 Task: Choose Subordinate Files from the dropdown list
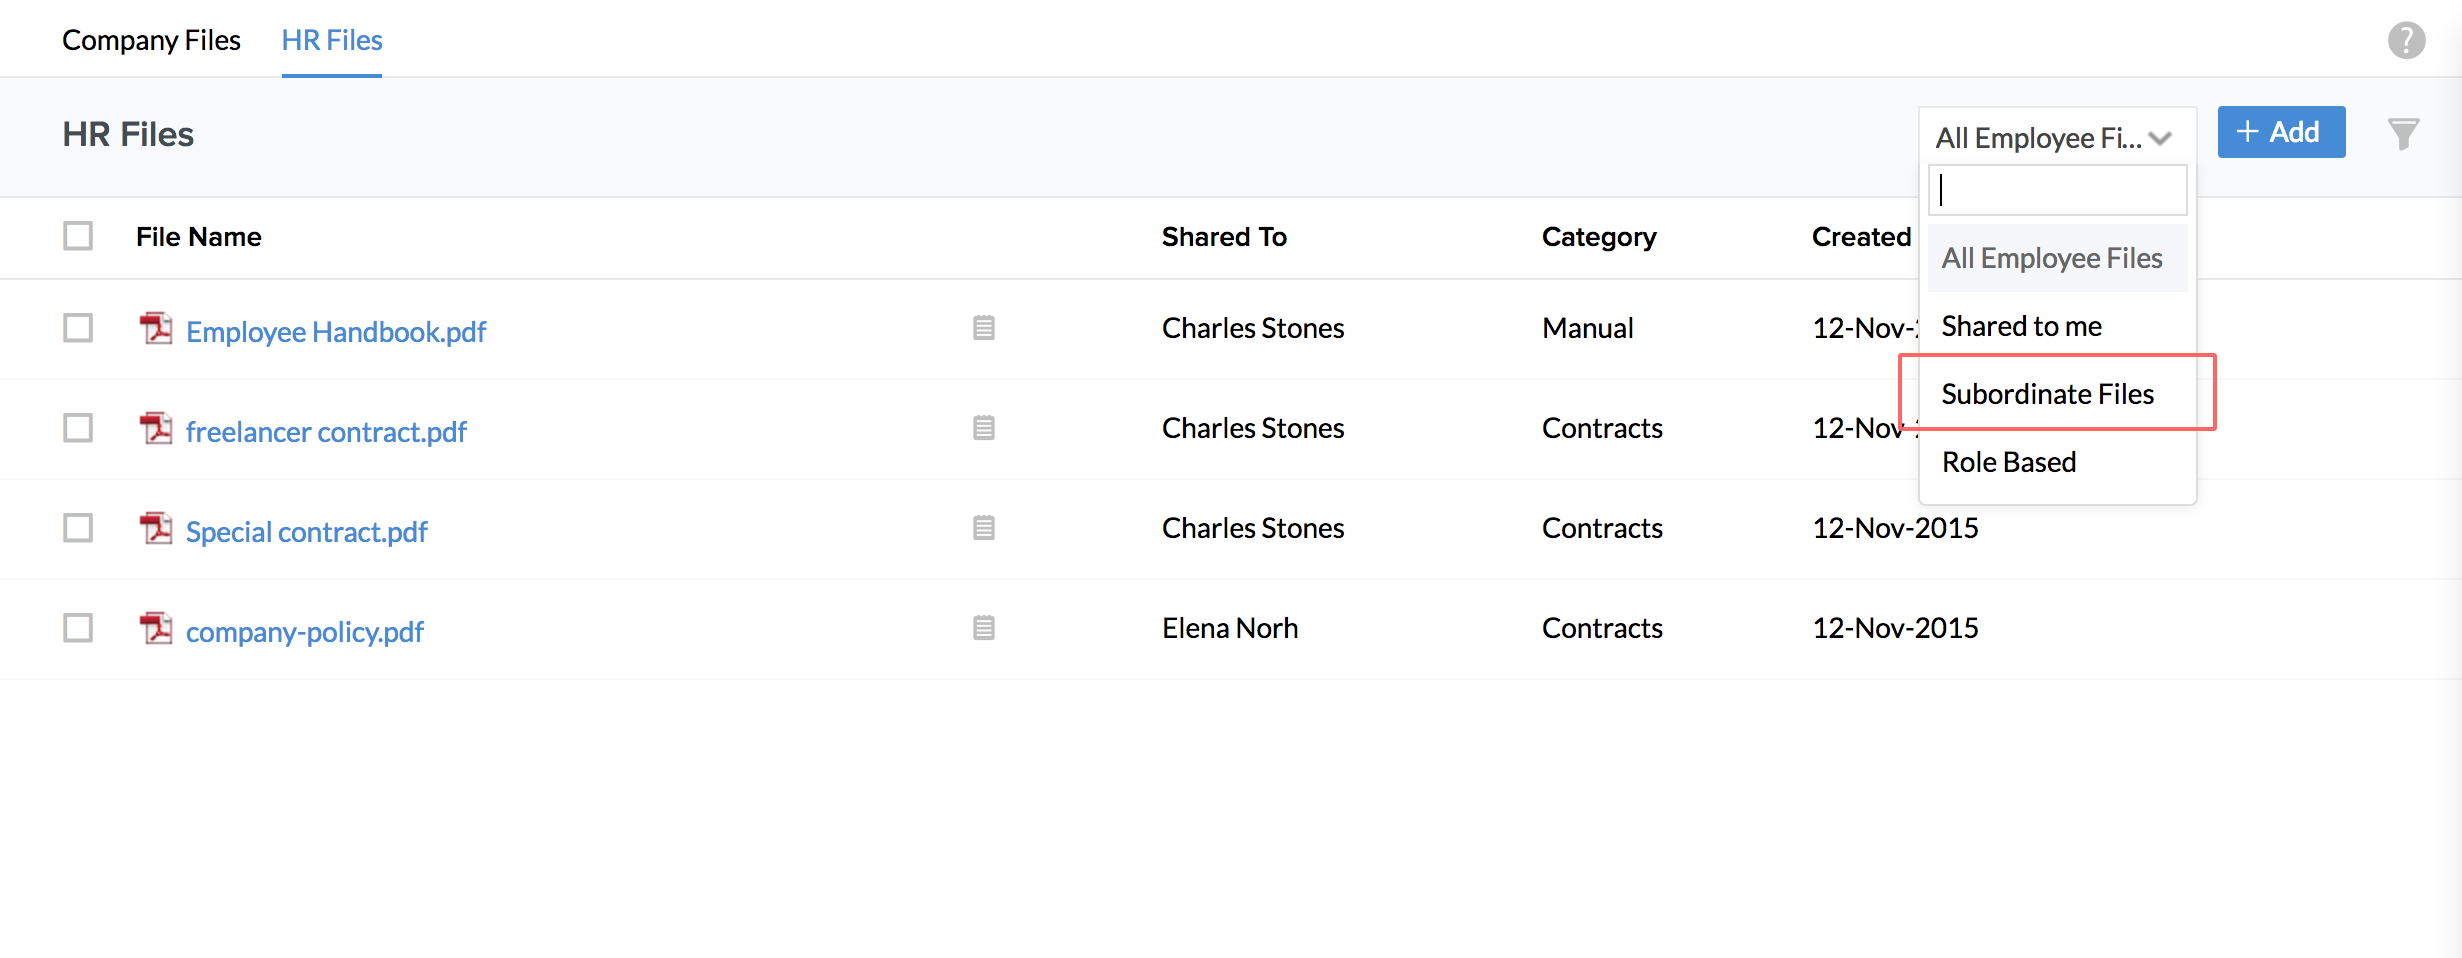point(2047,394)
